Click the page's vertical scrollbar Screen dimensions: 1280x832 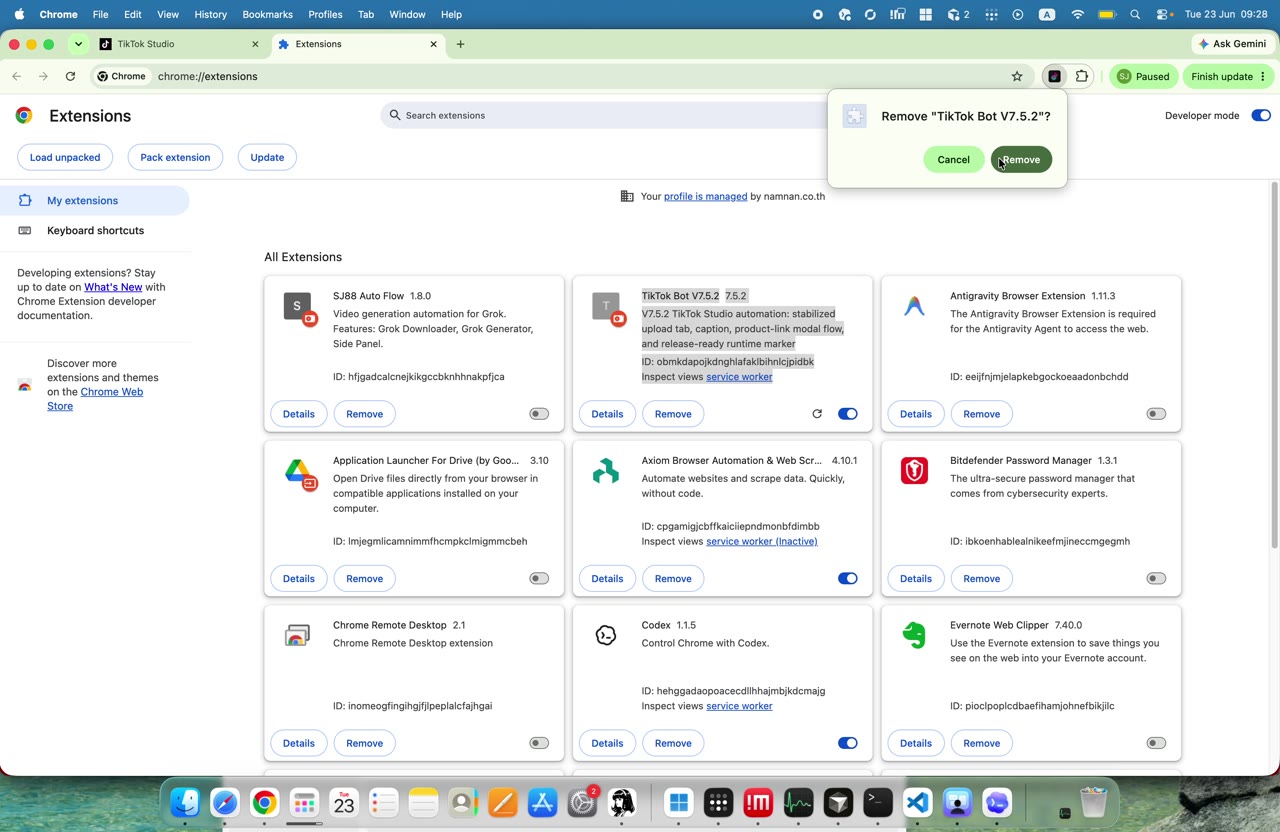[x=1274, y=365]
